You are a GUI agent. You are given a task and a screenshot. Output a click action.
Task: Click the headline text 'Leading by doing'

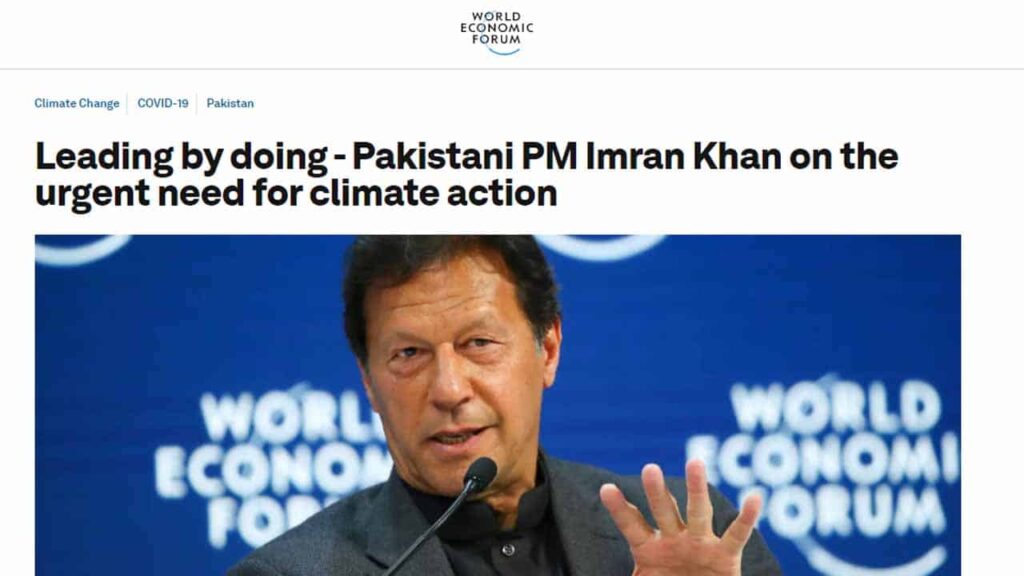(181, 157)
